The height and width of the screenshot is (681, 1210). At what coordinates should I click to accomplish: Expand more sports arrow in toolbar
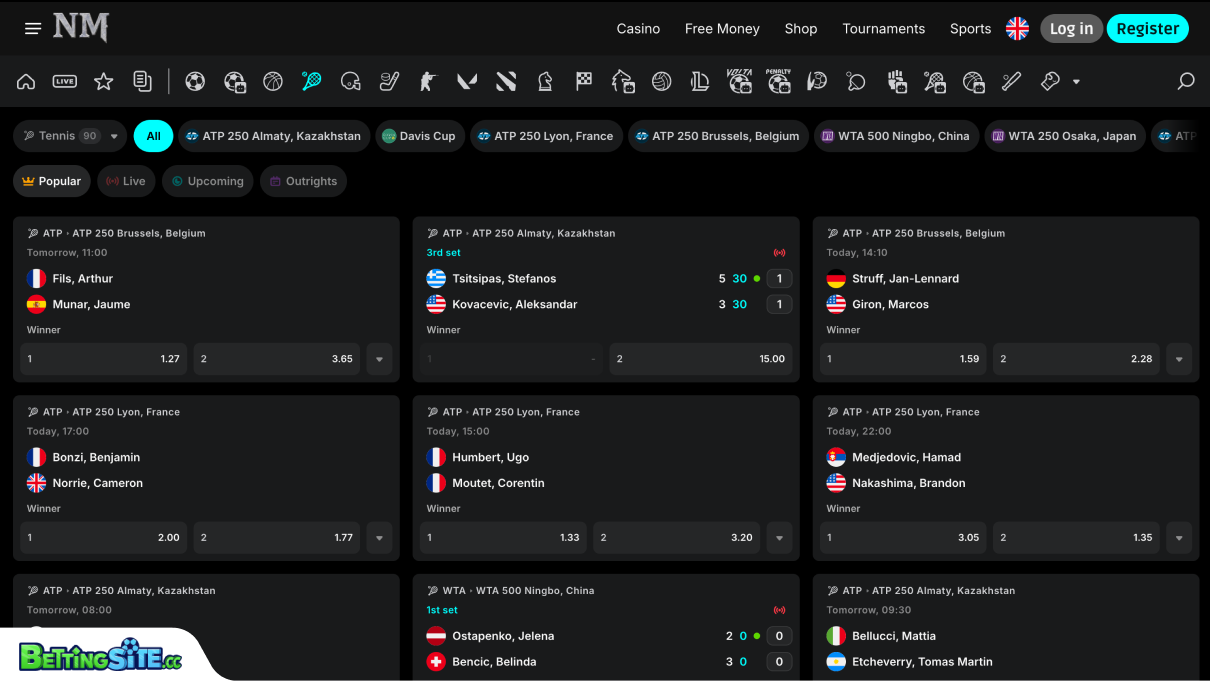(1076, 82)
